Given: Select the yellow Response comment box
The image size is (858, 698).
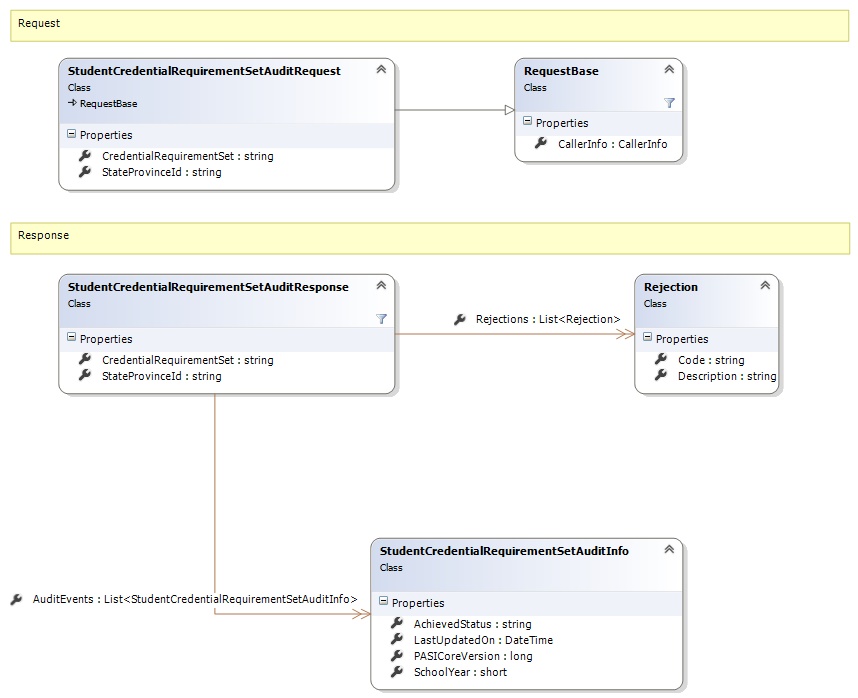Looking at the screenshot, I should (429, 238).
